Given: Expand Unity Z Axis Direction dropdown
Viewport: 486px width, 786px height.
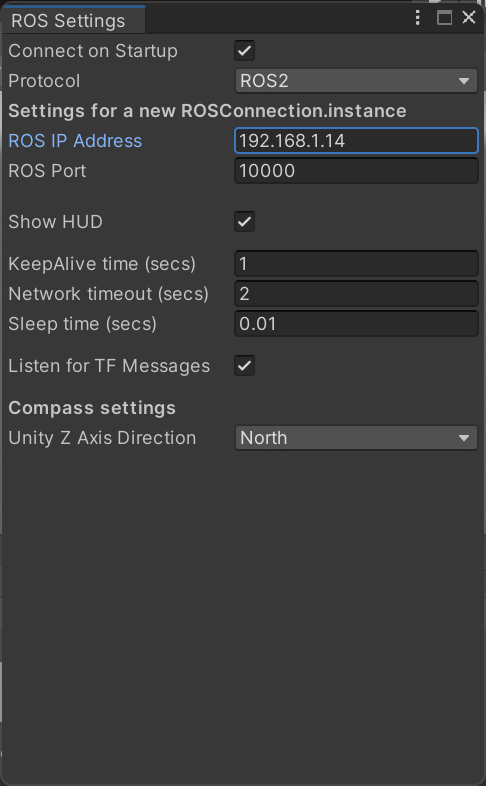Looking at the screenshot, I should tap(356, 438).
